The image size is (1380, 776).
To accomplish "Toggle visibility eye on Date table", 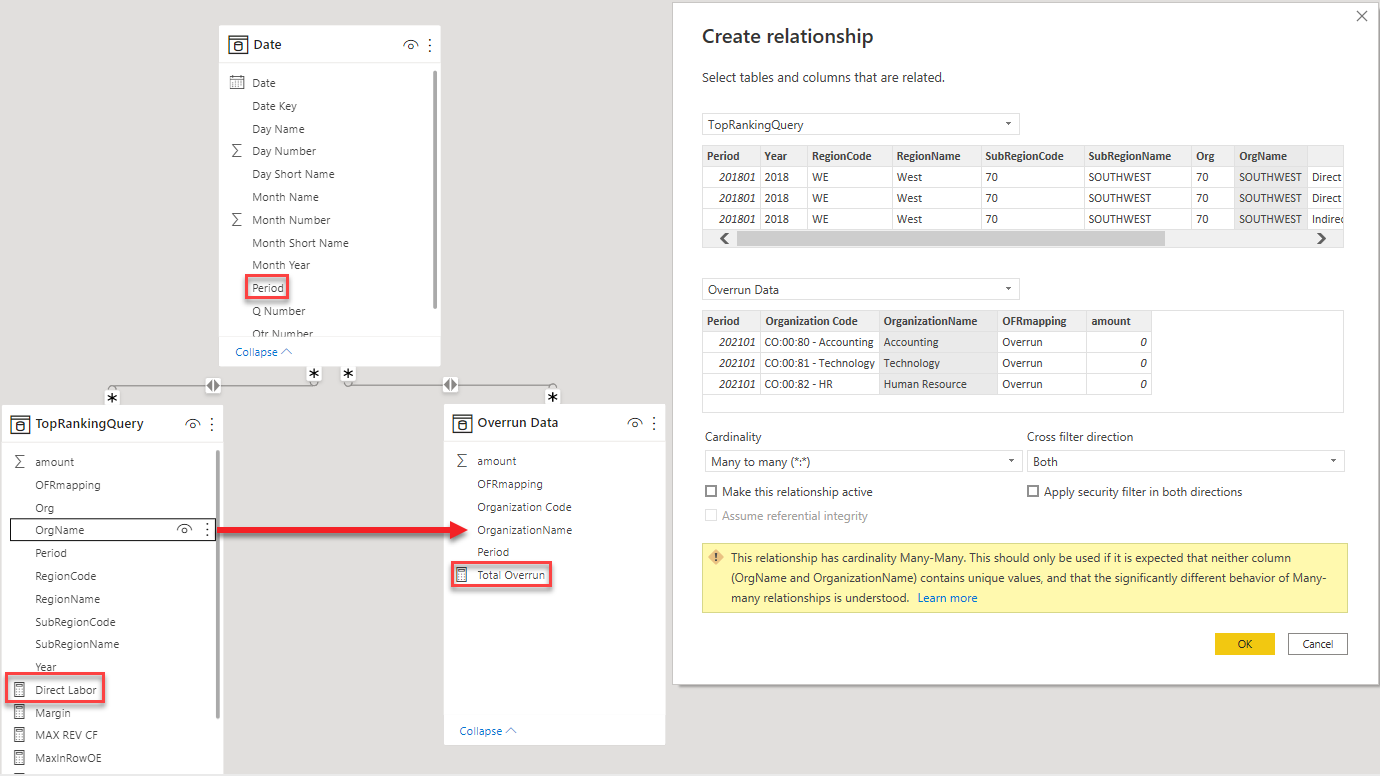I will click(x=410, y=45).
